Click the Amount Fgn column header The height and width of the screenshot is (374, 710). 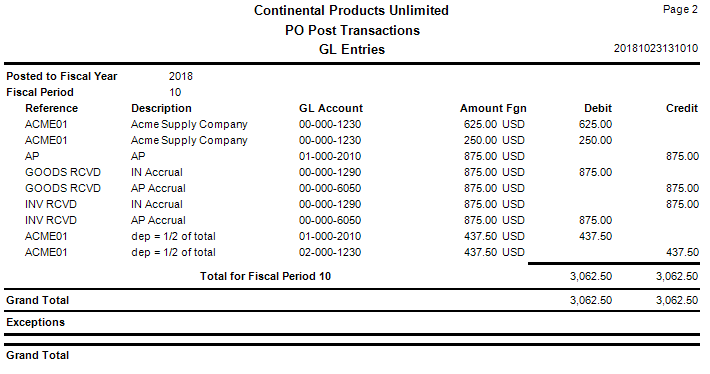pyautogui.click(x=493, y=108)
